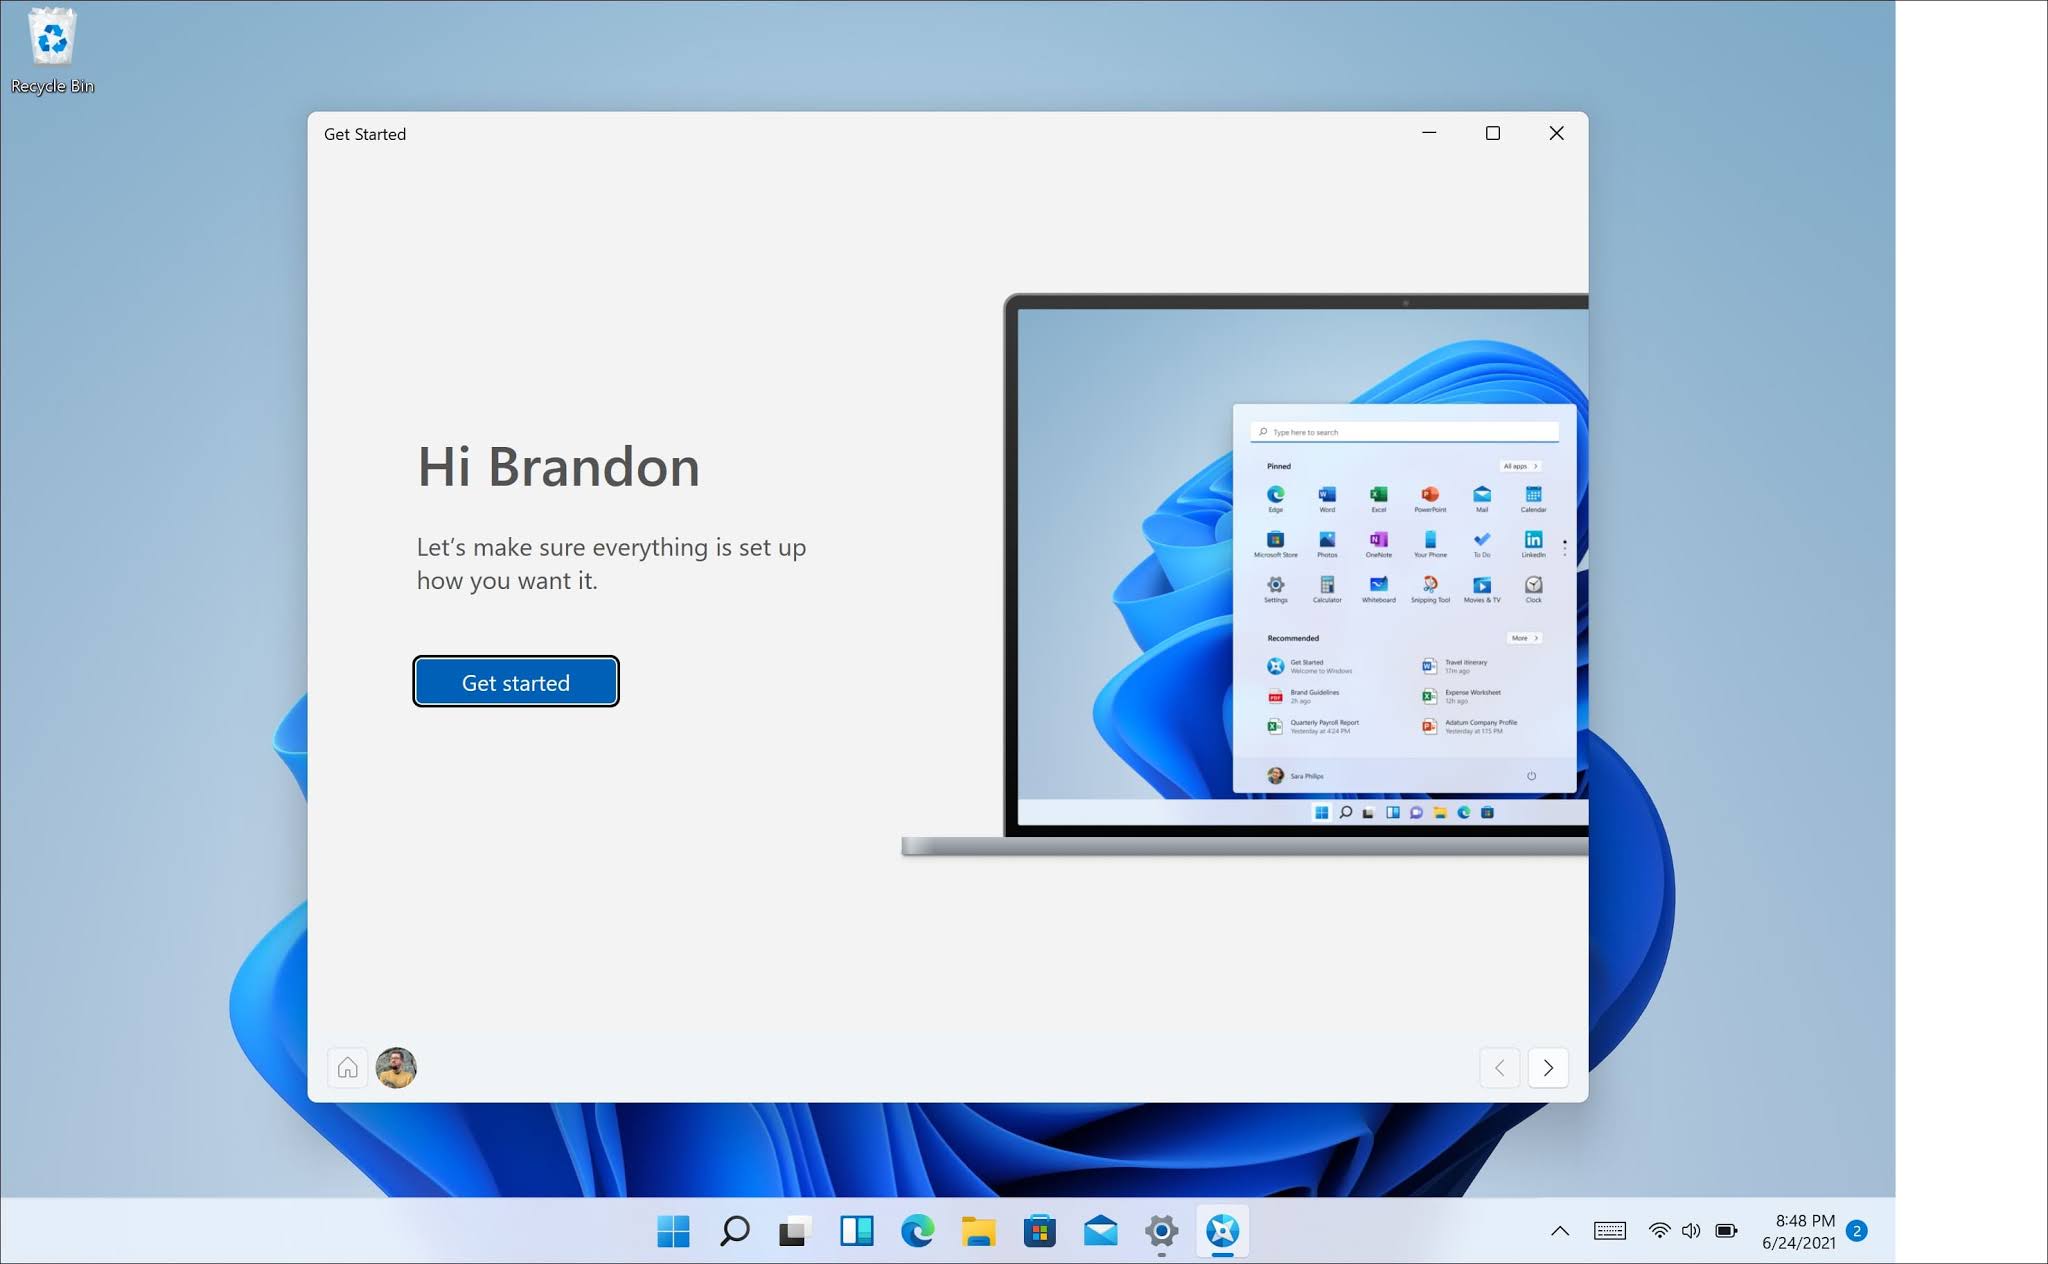This screenshot has width=2048, height=1264.
Task: Open File Explorer from the taskbar
Action: tap(978, 1231)
